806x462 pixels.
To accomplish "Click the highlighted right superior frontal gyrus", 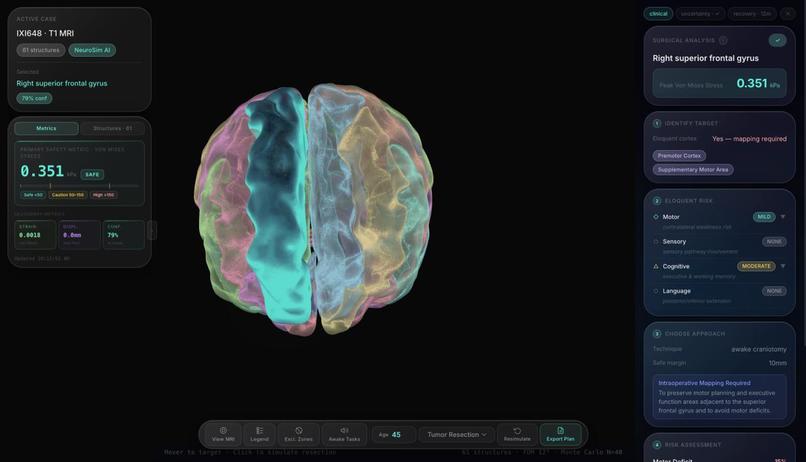I will pyautogui.click(x=278, y=206).
